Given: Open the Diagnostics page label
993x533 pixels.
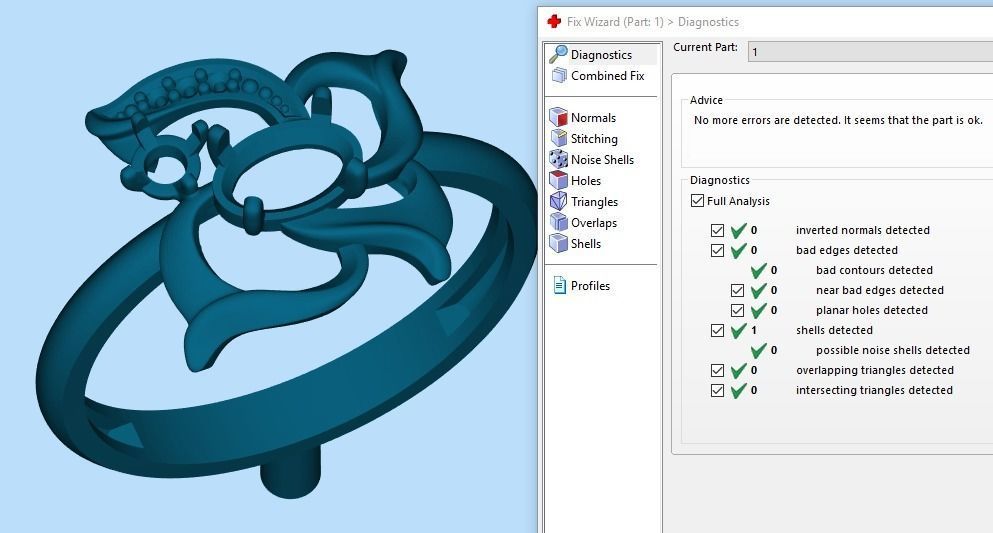Looking at the screenshot, I should coord(601,55).
